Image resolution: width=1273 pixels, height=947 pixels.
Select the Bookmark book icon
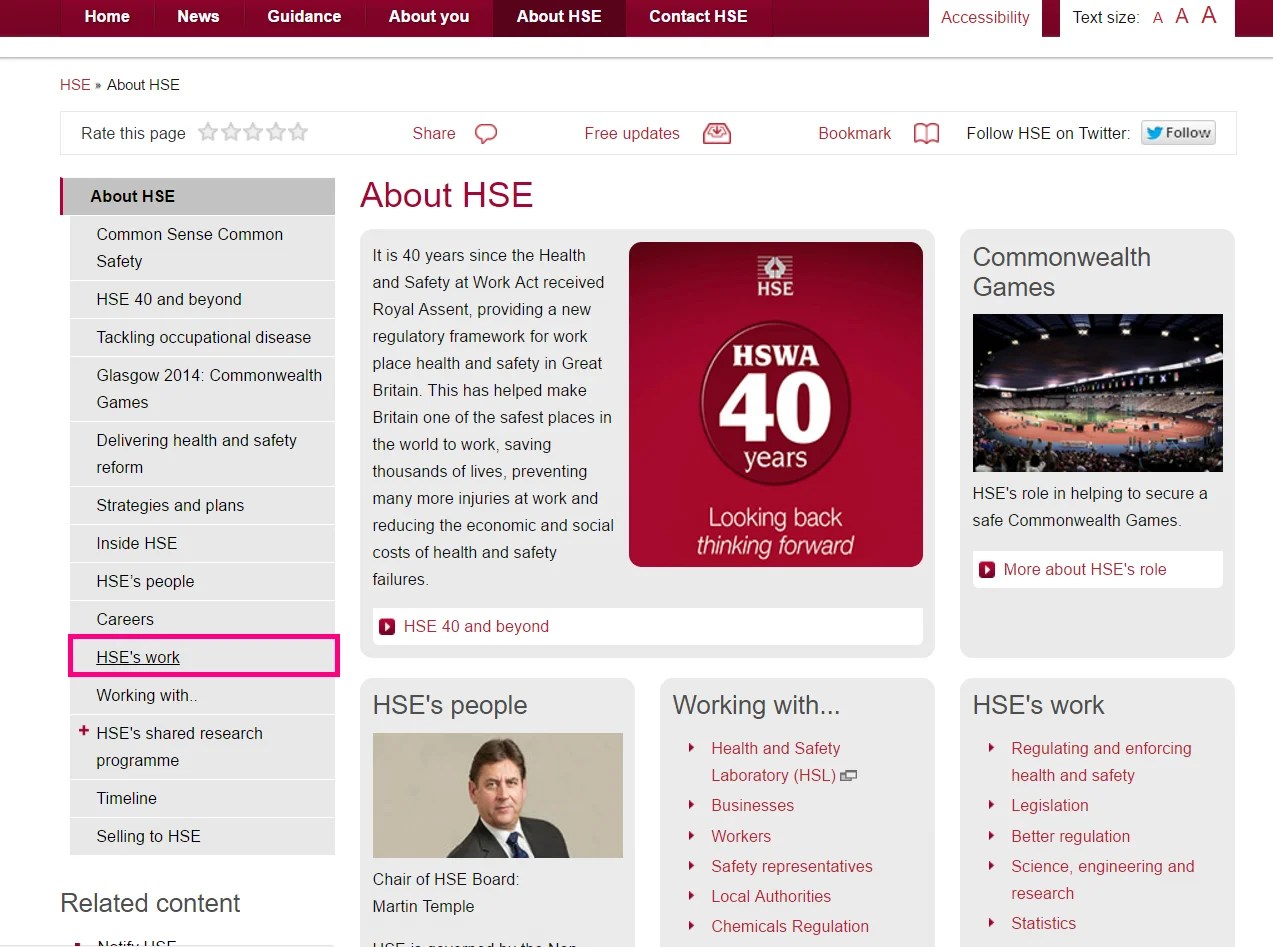point(925,132)
